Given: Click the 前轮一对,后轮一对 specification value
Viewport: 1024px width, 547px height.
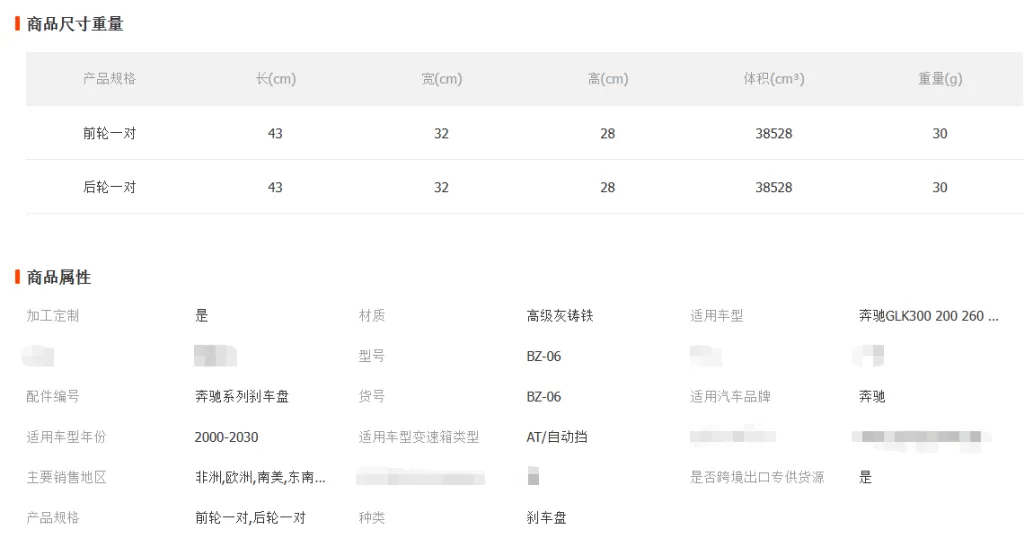Looking at the screenshot, I should (250, 518).
